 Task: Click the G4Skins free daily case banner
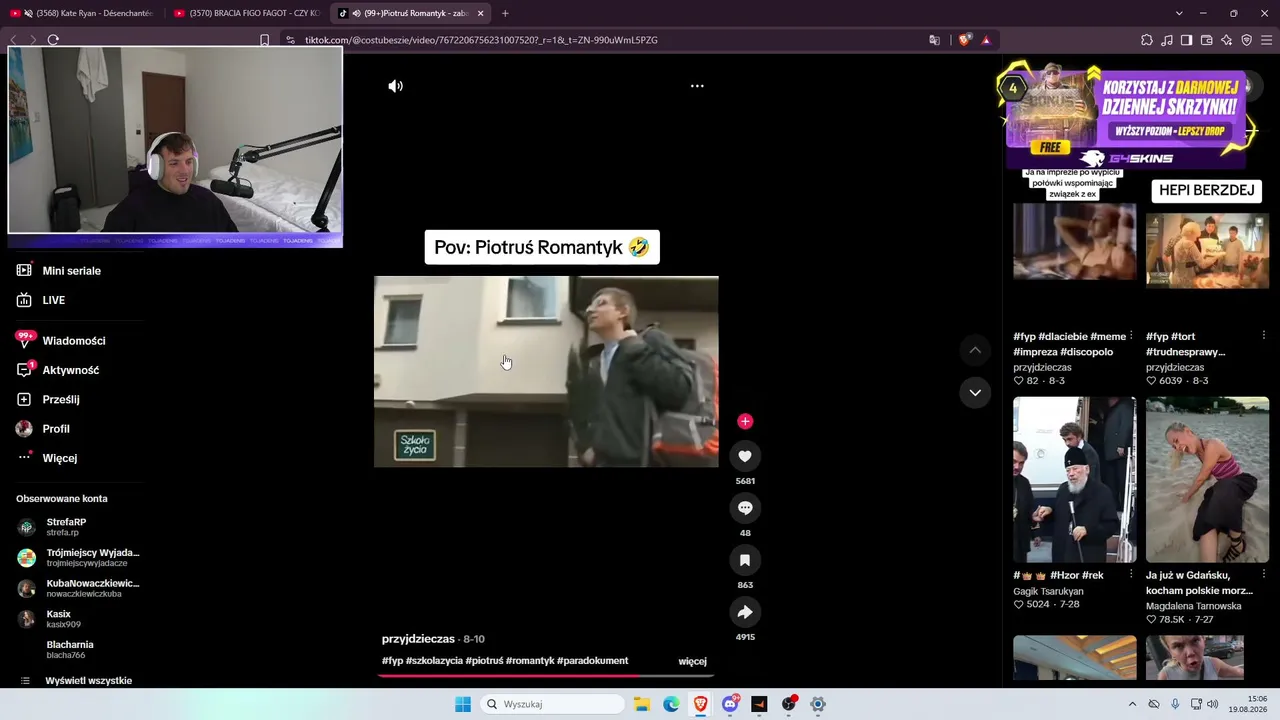coord(1127,116)
